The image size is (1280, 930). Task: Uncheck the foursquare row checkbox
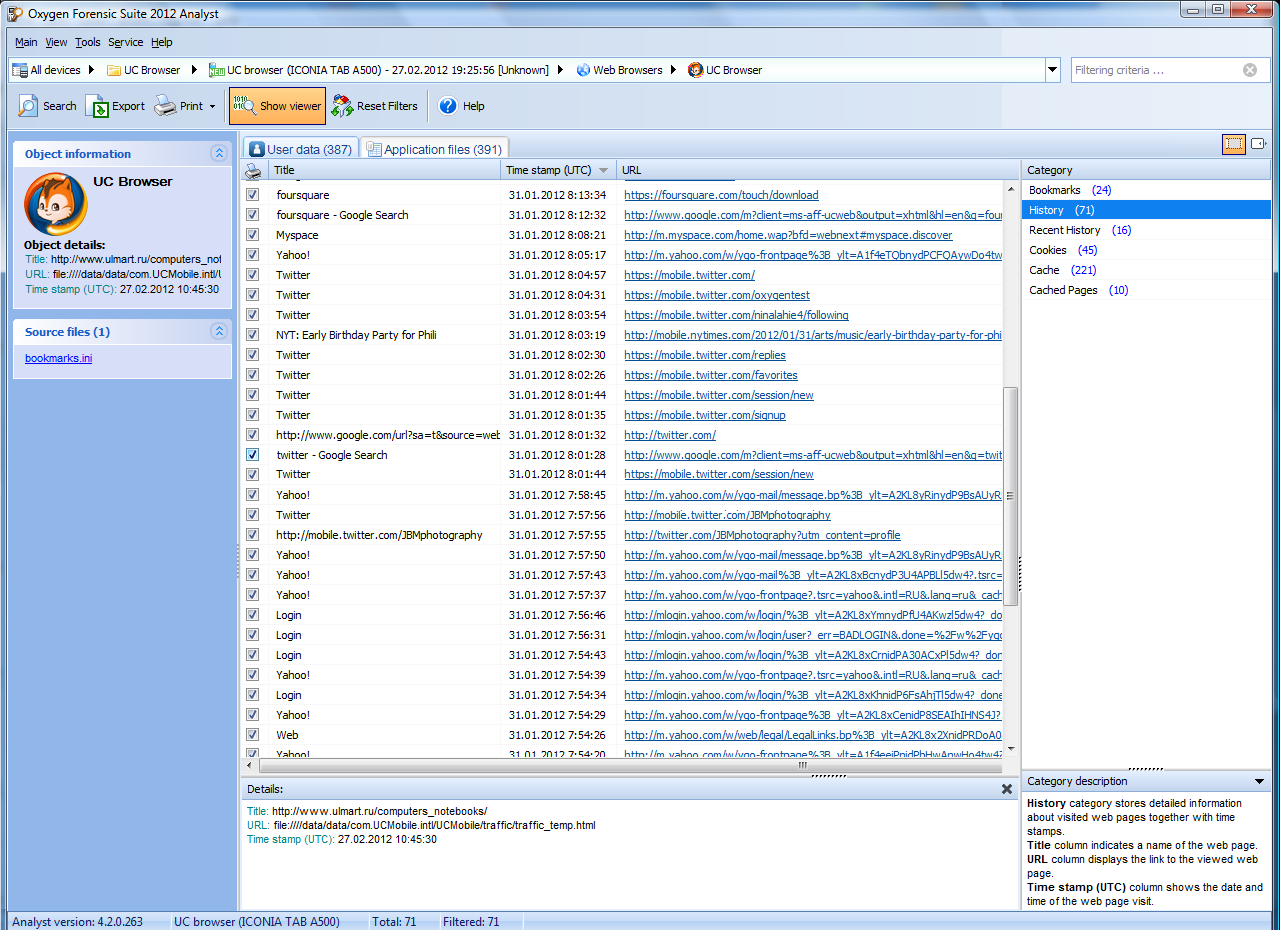click(x=253, y=195)
